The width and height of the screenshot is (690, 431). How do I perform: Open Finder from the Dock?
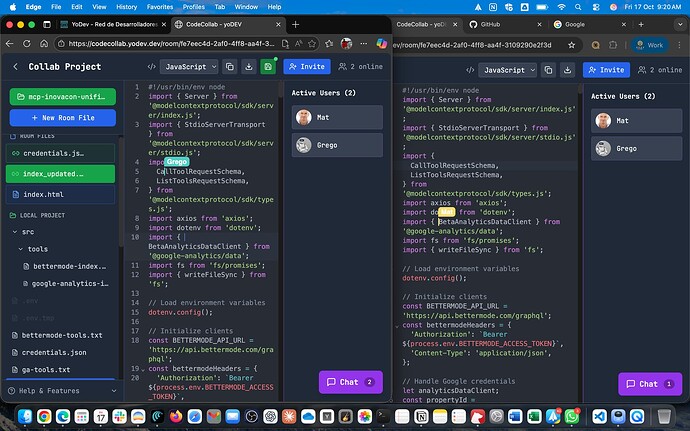point(25,416)
